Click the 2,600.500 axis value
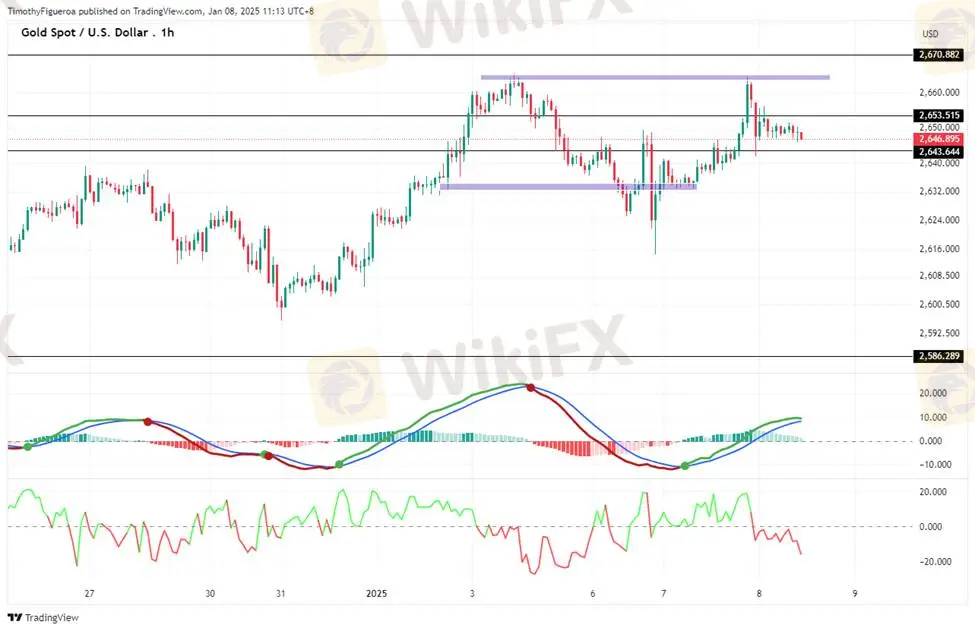The width and height of the screenshot is (975, 631). pyautogui.click(x=939, y=304)
